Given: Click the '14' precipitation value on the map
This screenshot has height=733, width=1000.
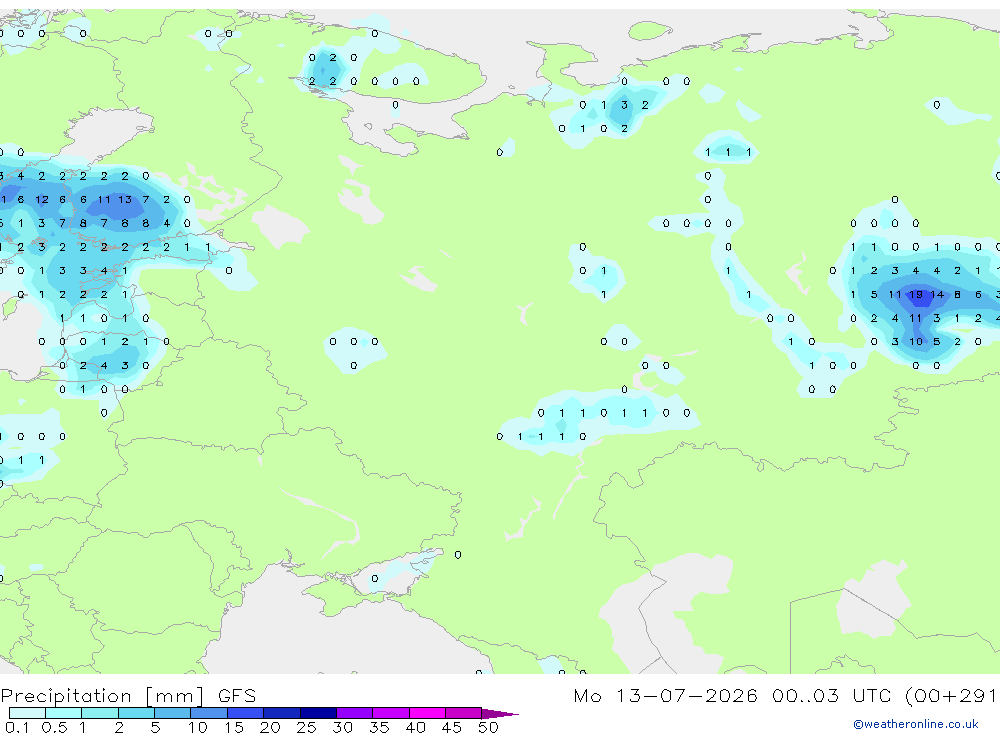Looking at the screenshot, I should (937, 295).
